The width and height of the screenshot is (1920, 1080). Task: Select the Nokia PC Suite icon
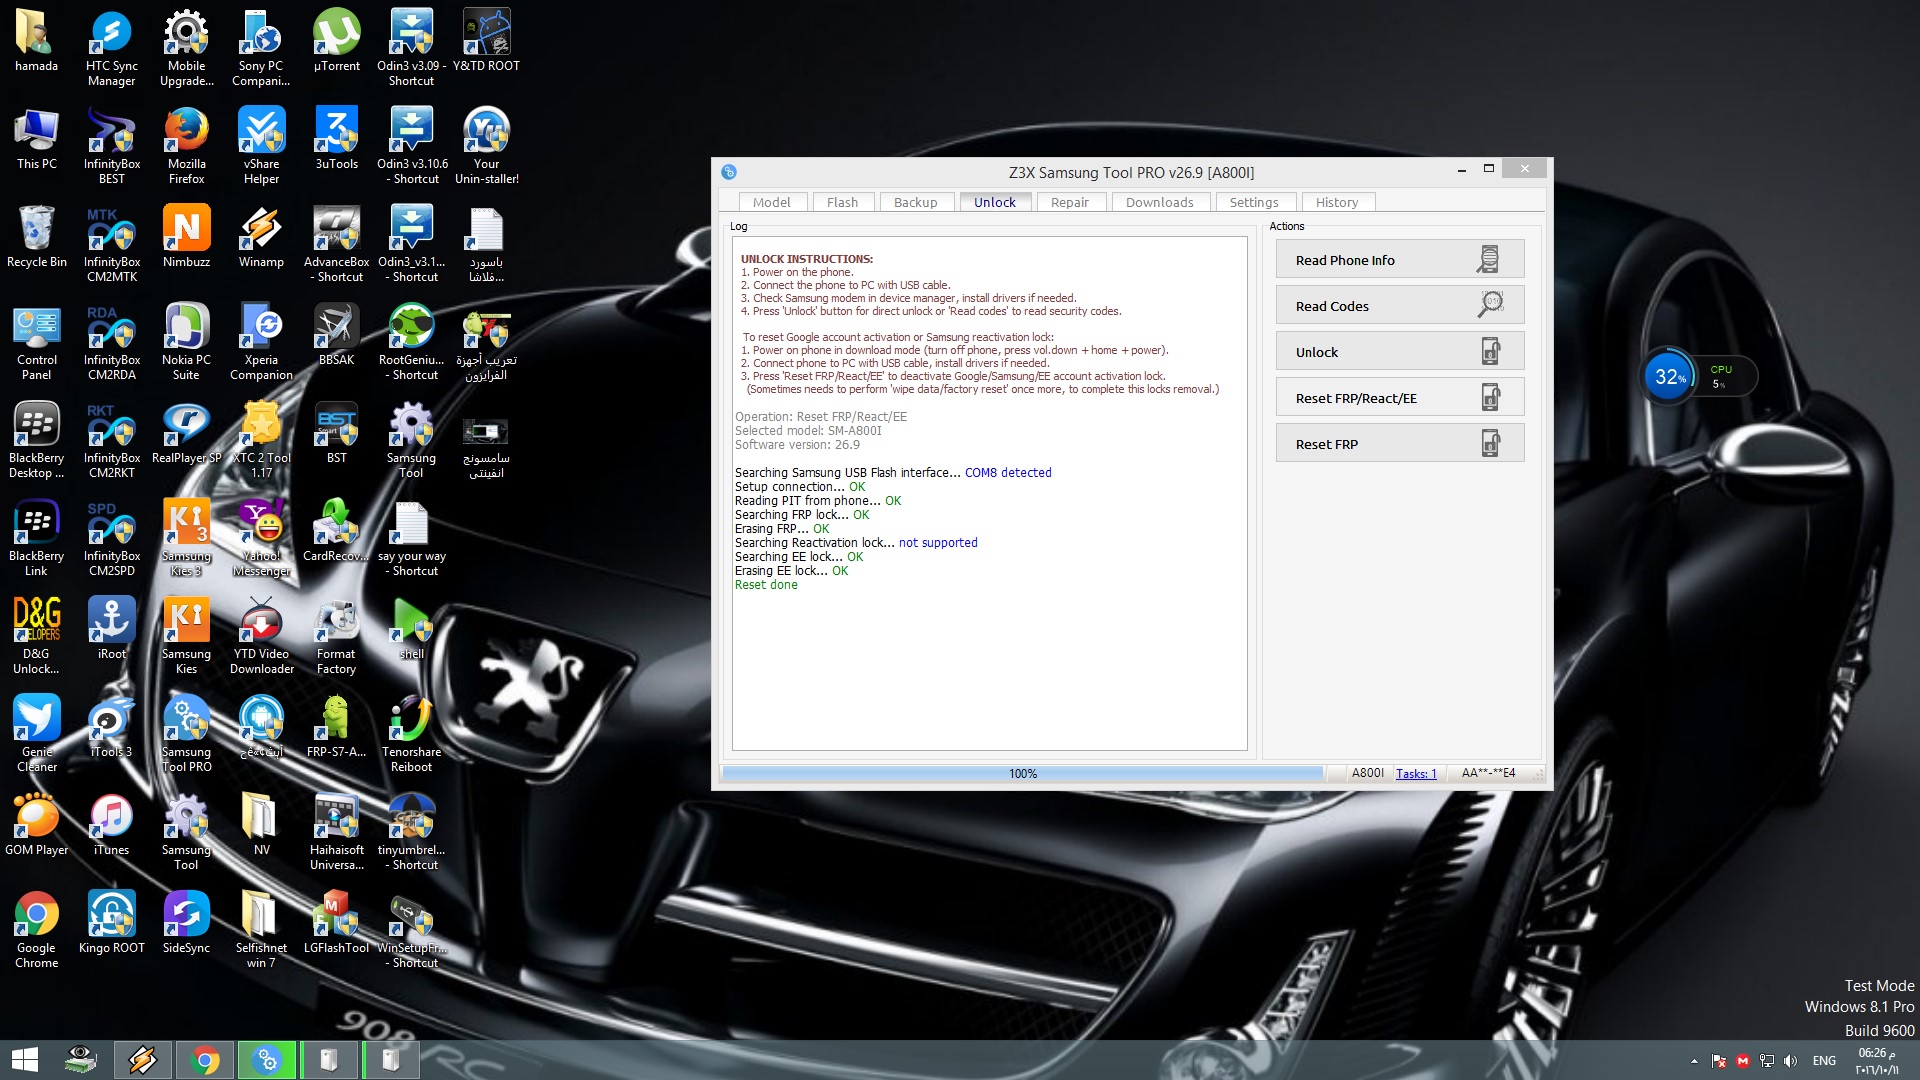coord(186,343)
